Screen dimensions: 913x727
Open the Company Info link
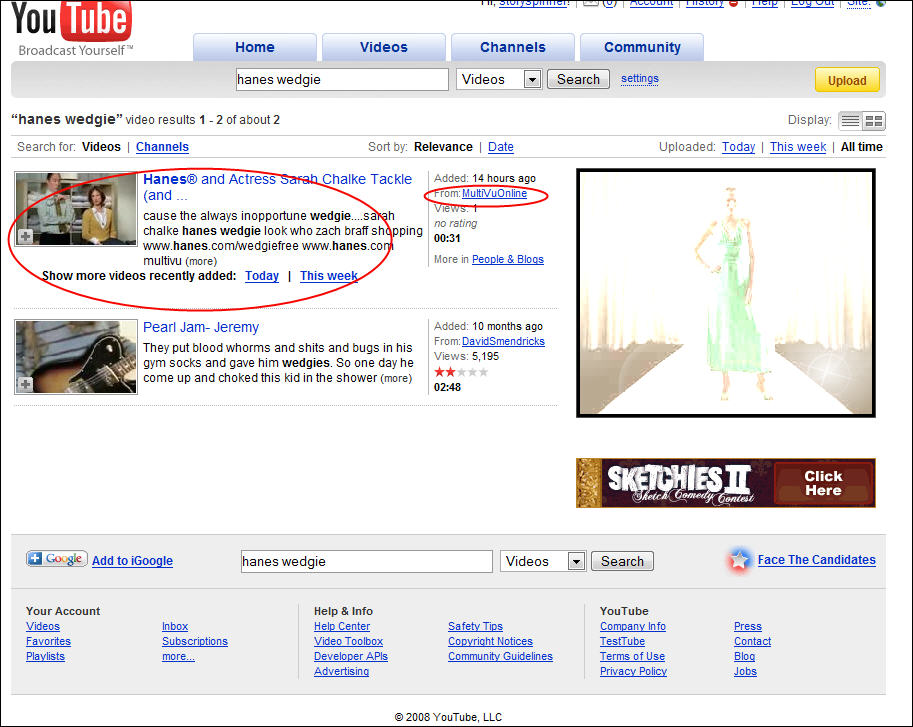633,626
